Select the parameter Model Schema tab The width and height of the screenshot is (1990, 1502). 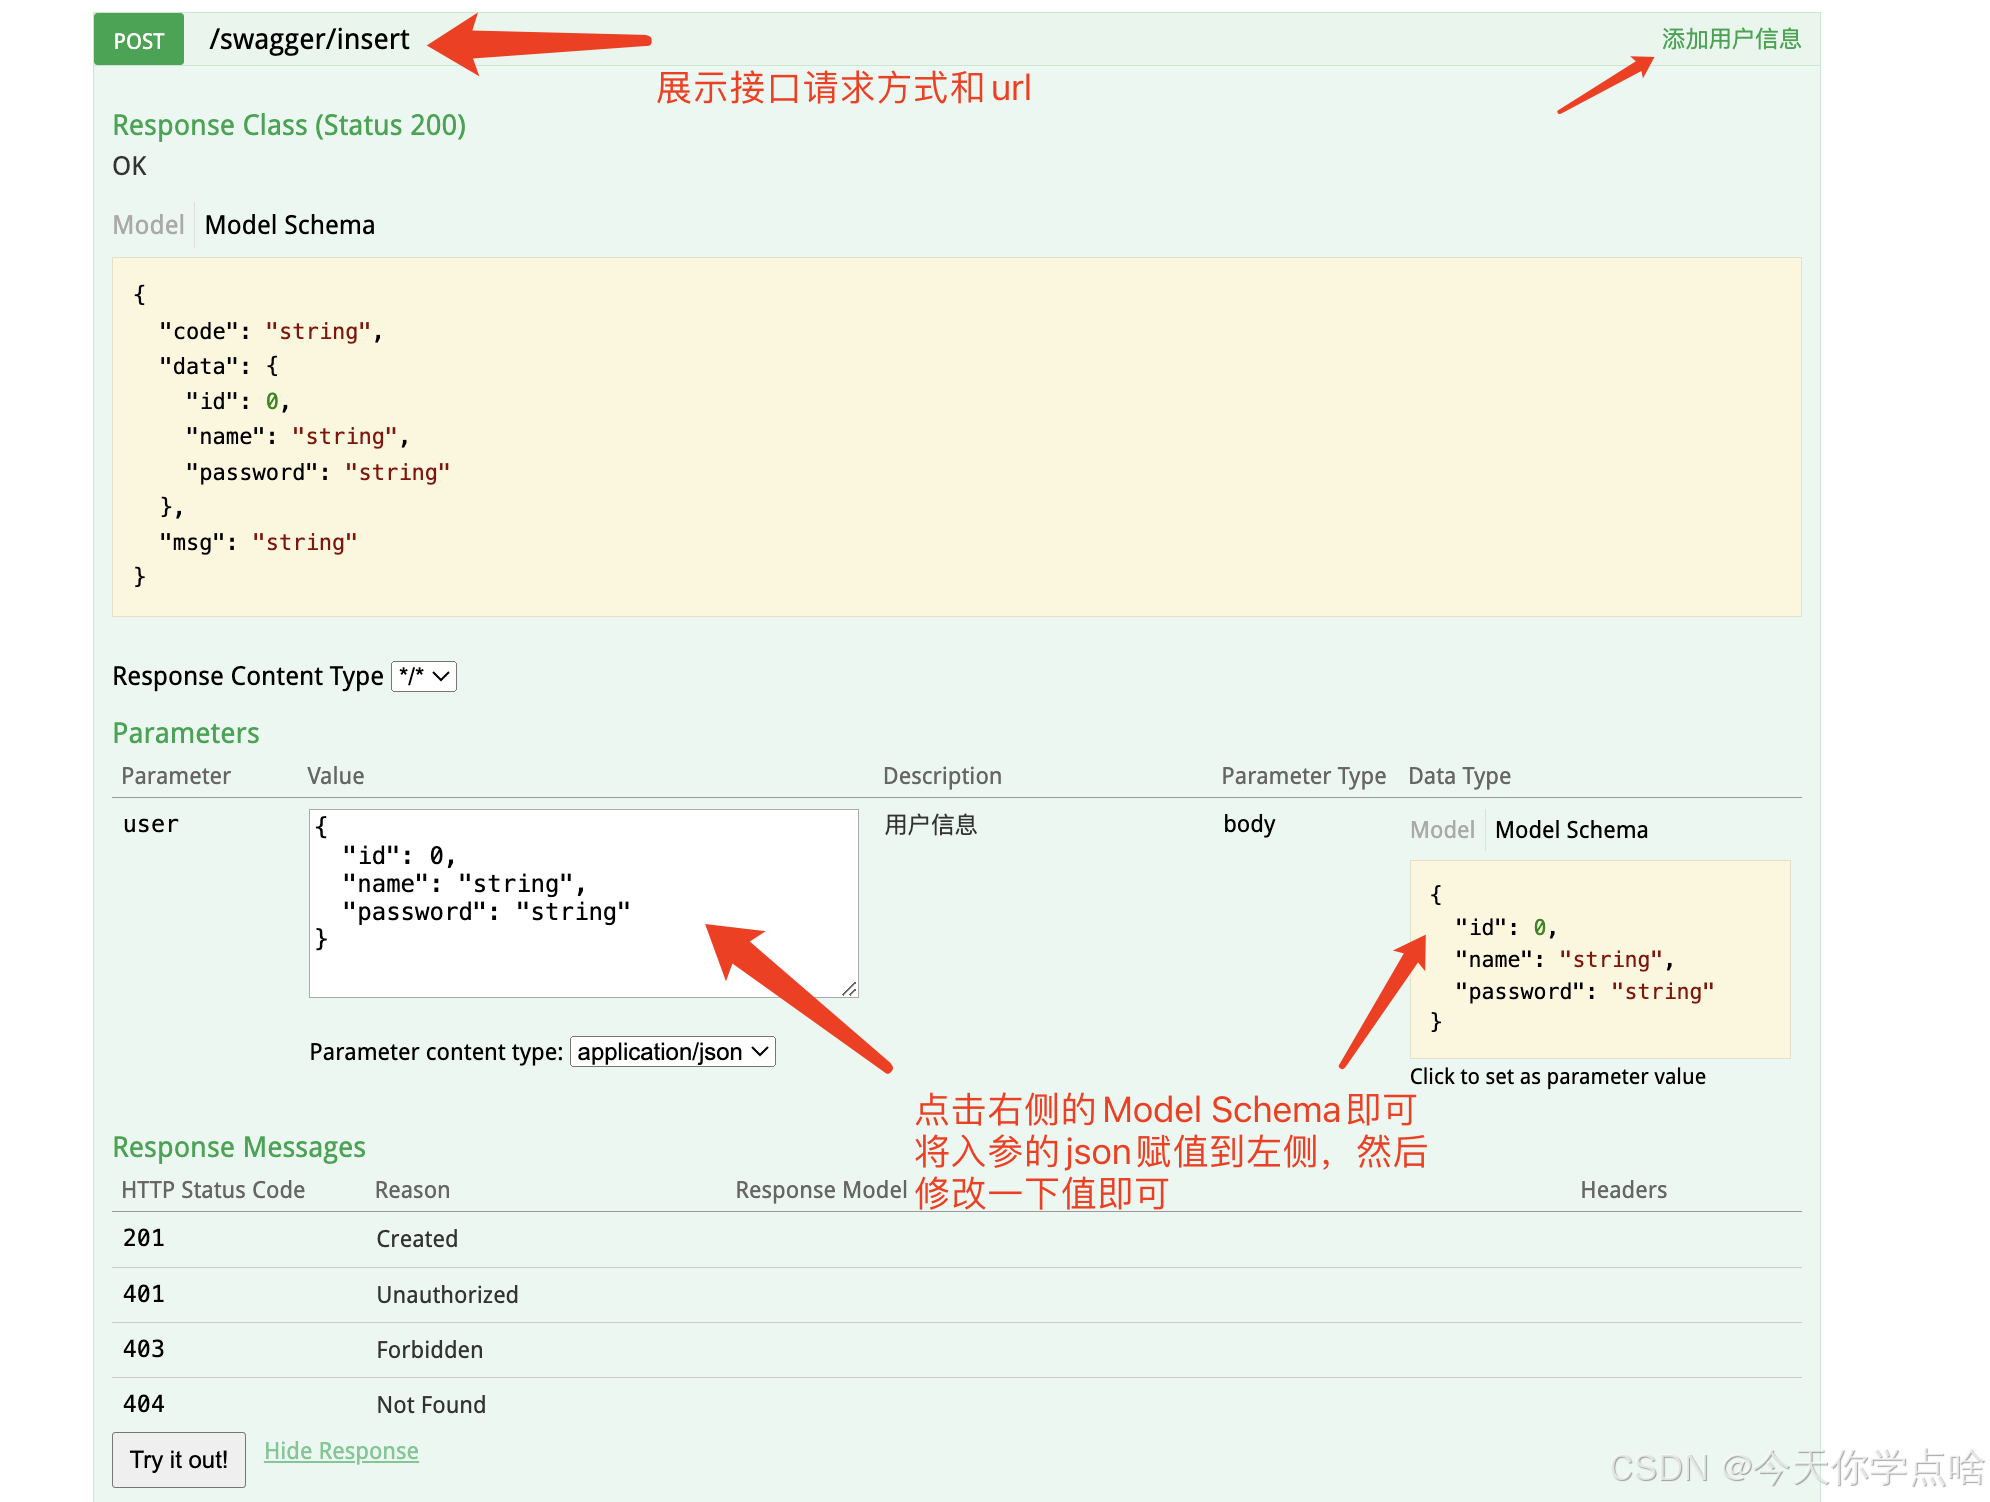(x=1570, y=830)
